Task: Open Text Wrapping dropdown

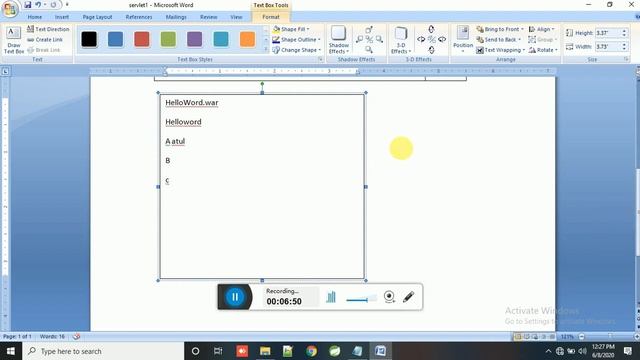Action: (500, 50)
